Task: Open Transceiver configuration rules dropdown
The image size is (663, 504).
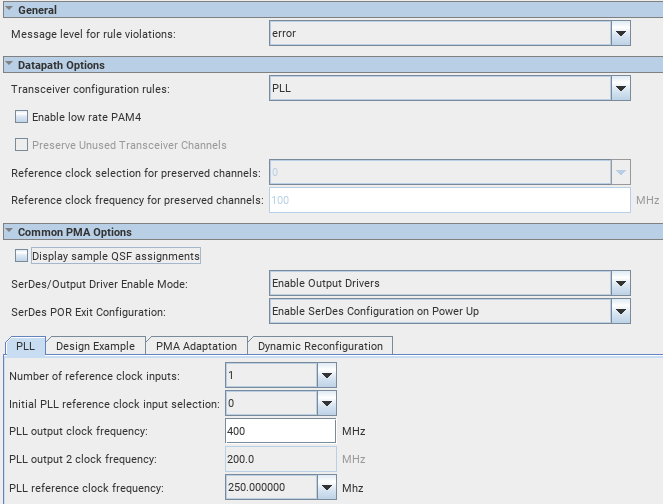Action: pyautogui.click(x=621, y=89)
